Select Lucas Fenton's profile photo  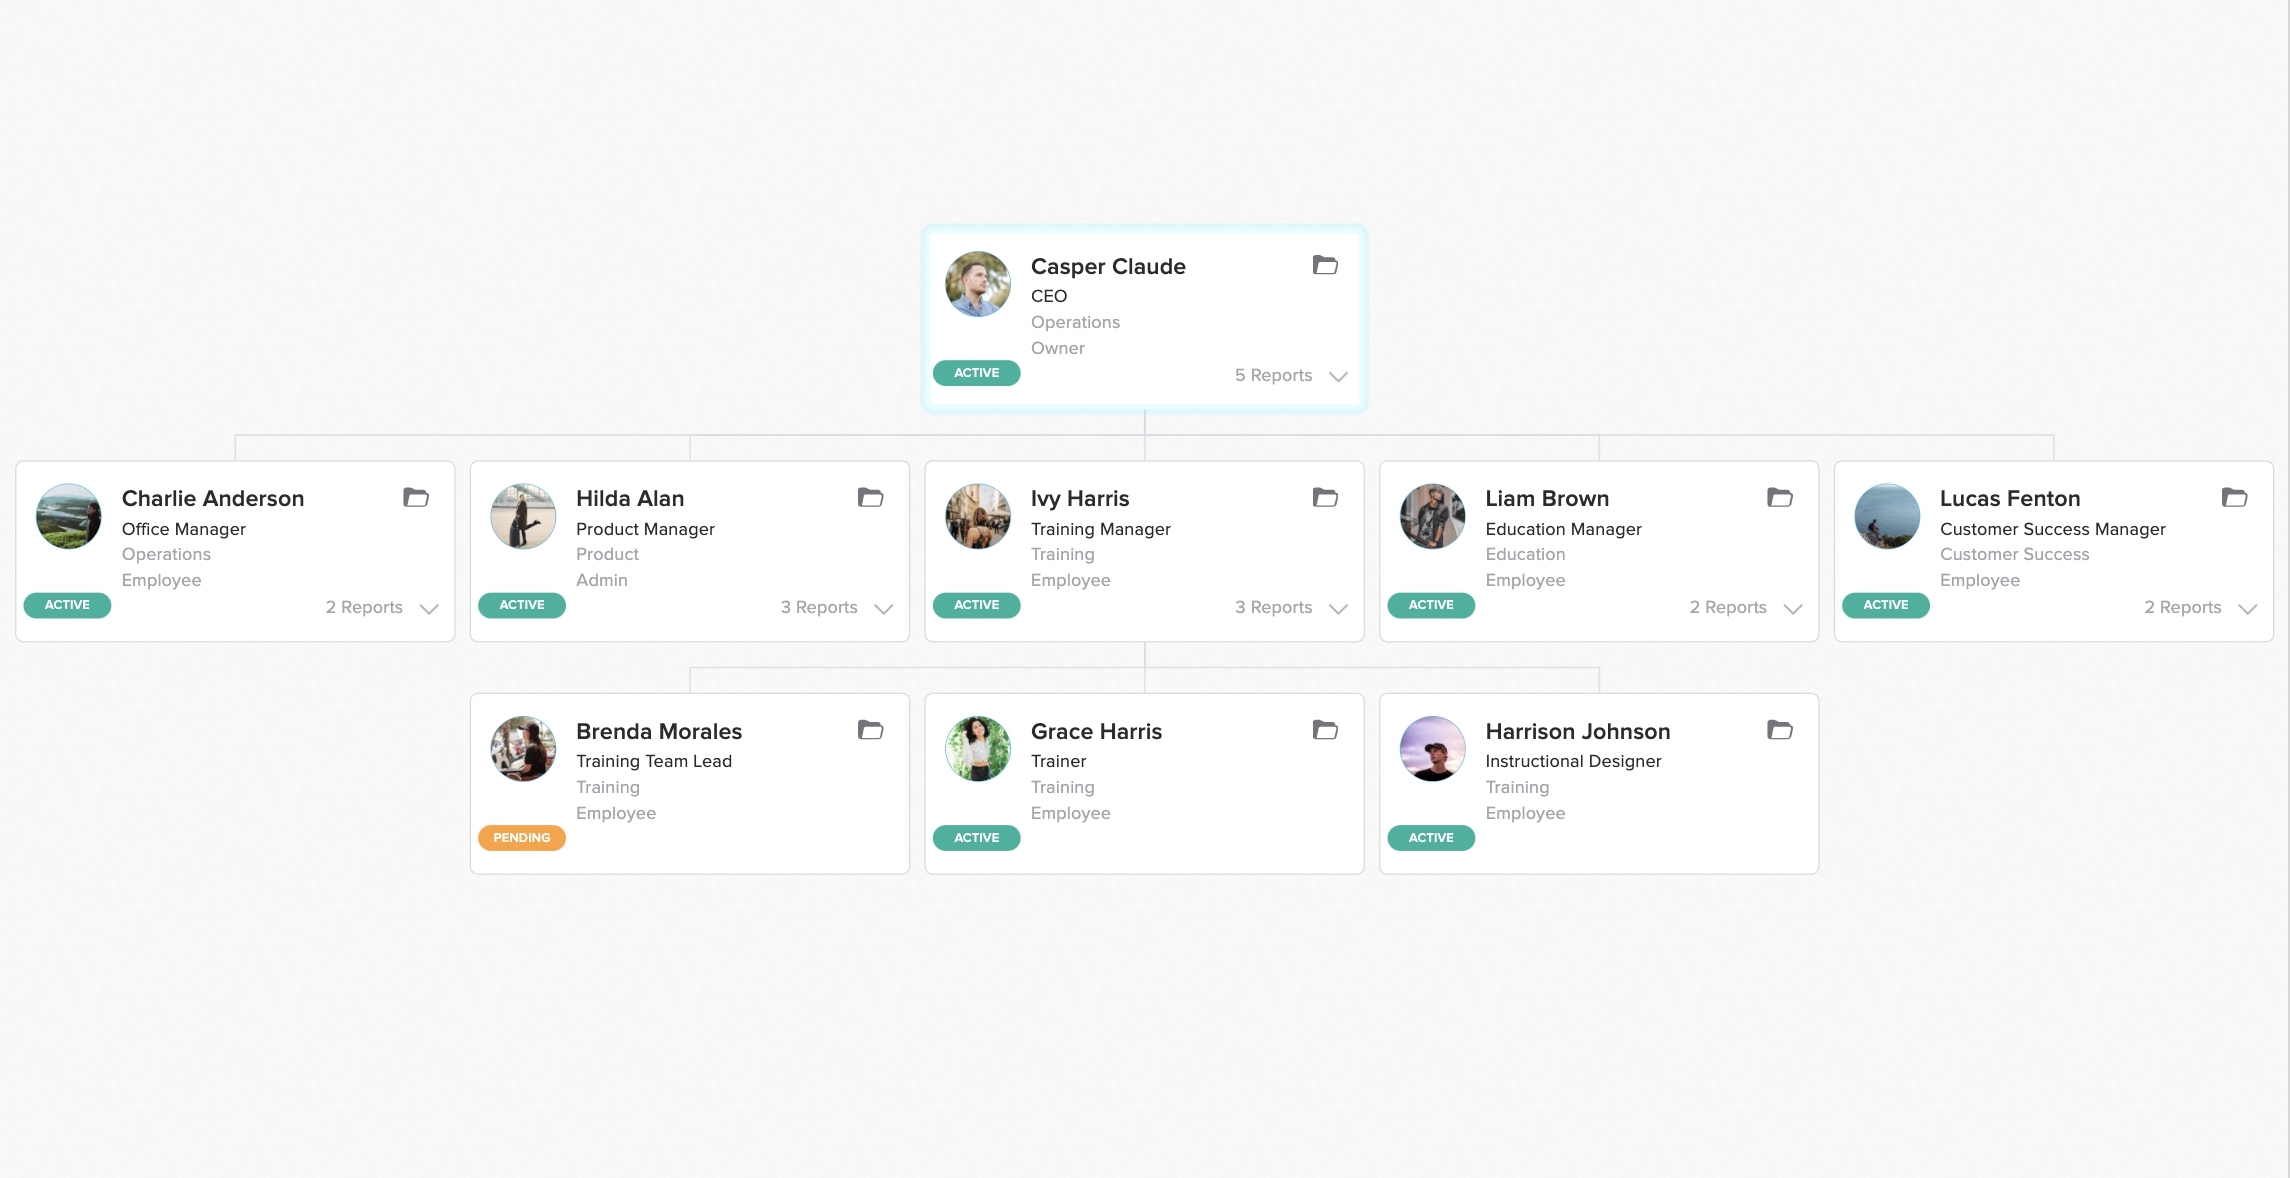1887,516
